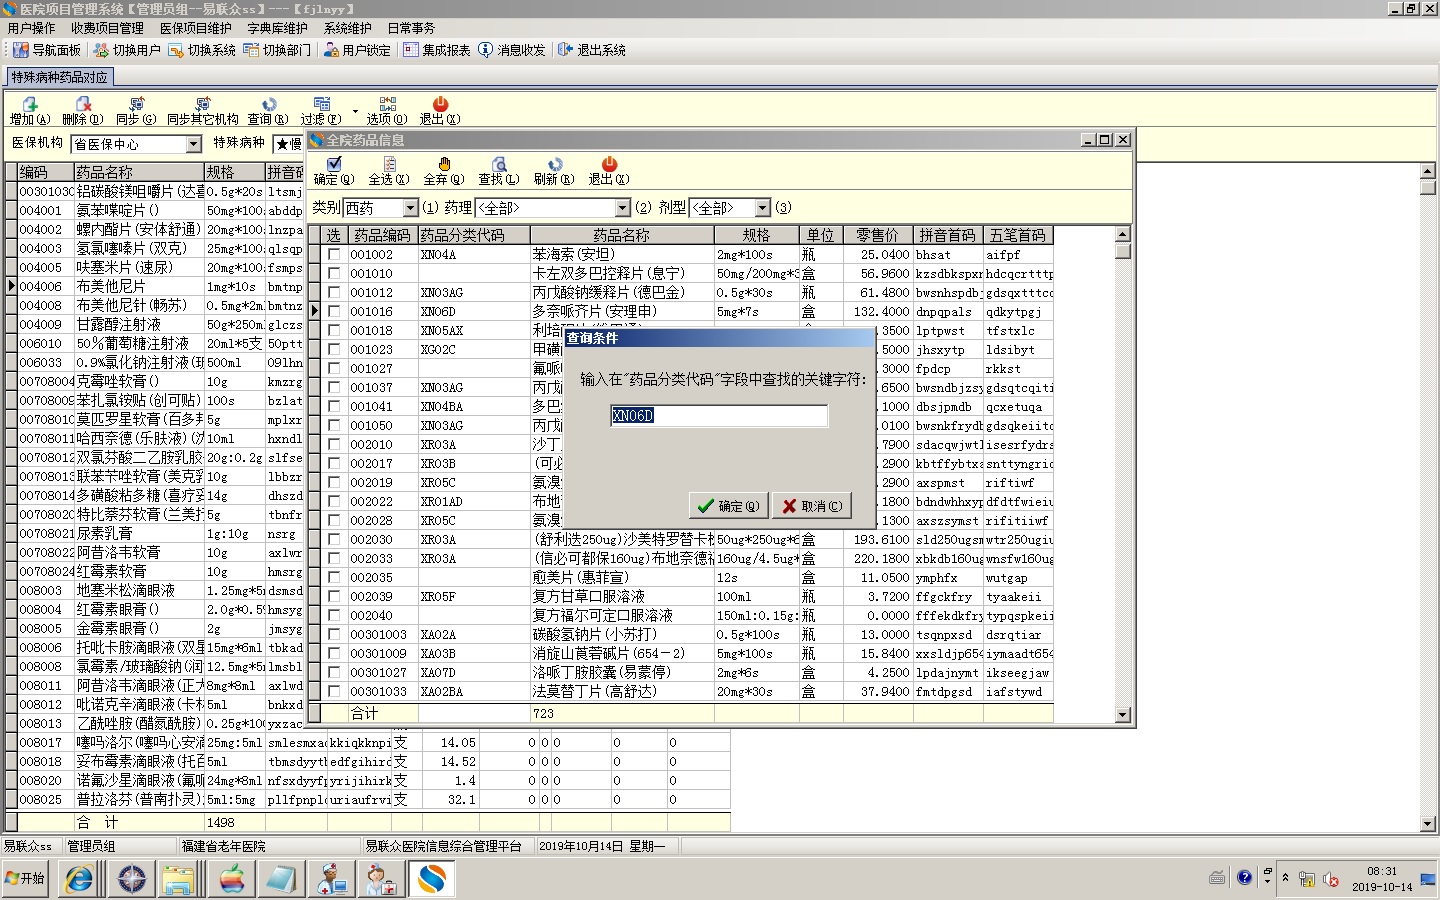Click the 删除 (Delete) toolbar icon
Viewport: 1440px width, 900px height.
pos(83,105)
